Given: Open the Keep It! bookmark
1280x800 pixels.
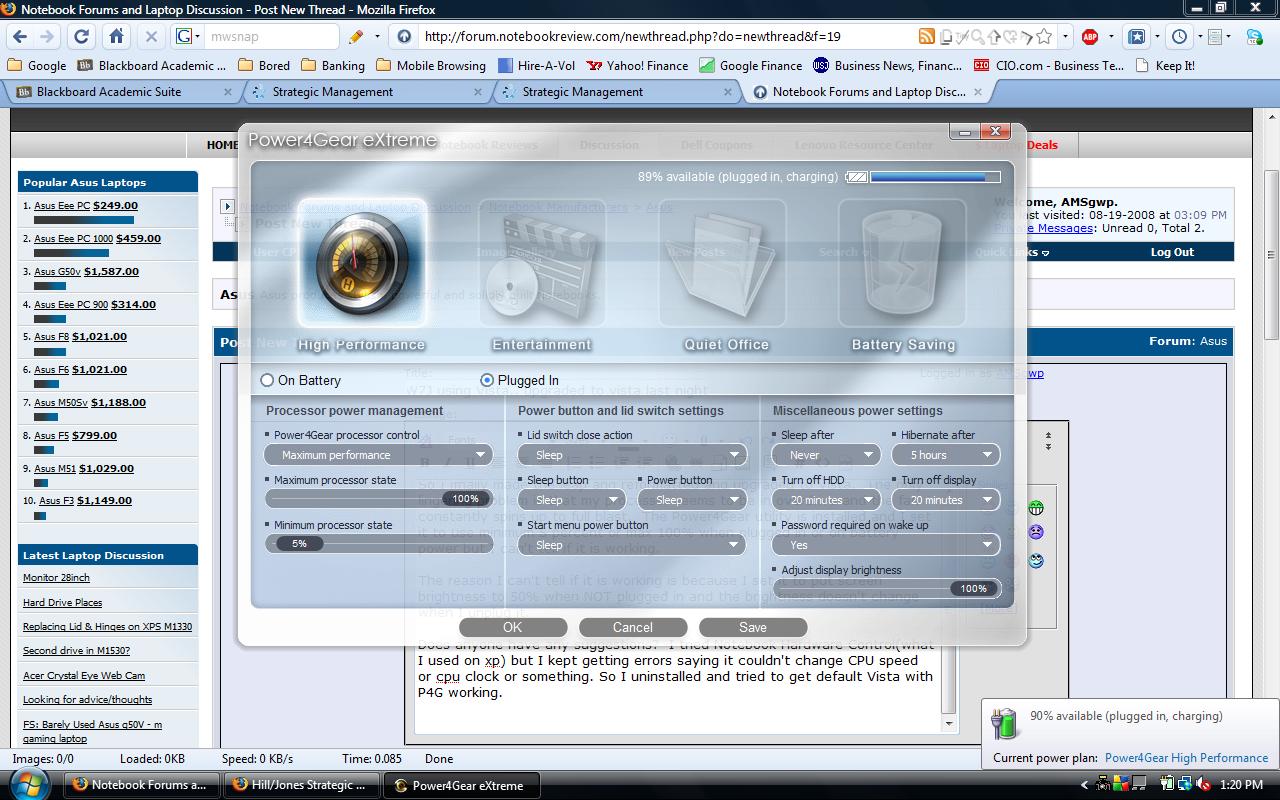Looking at the screenshot, I should pyautogui.click(x=1165, y=65).
